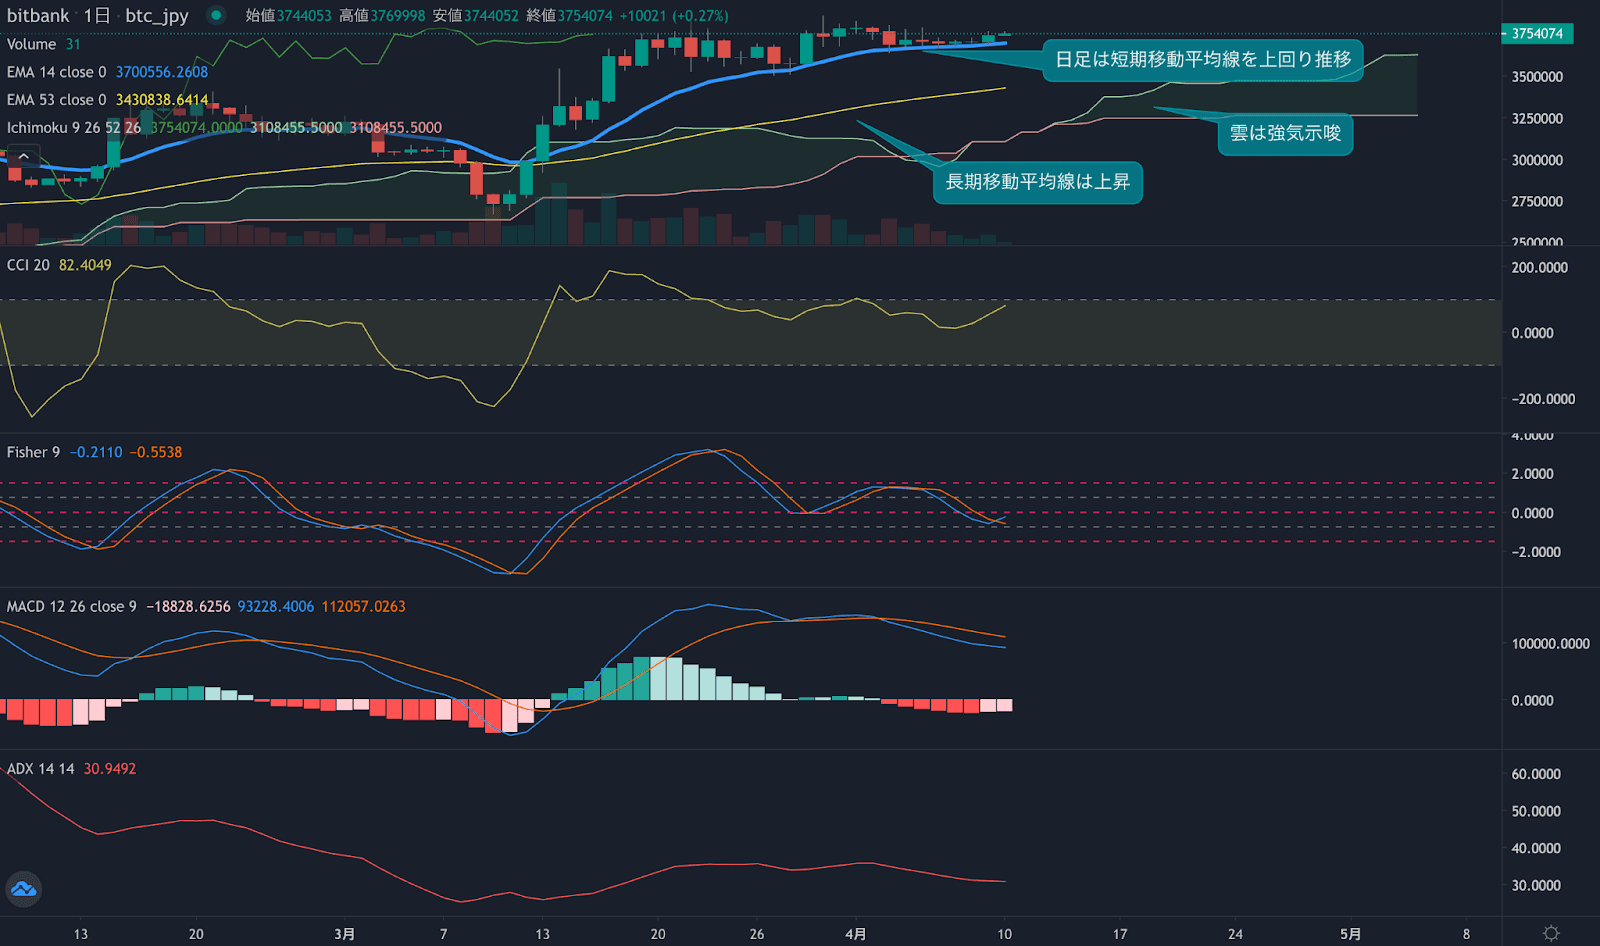Toggle visibility of the EMA 14 line
Screen dimensions: 1600x946
55,72
